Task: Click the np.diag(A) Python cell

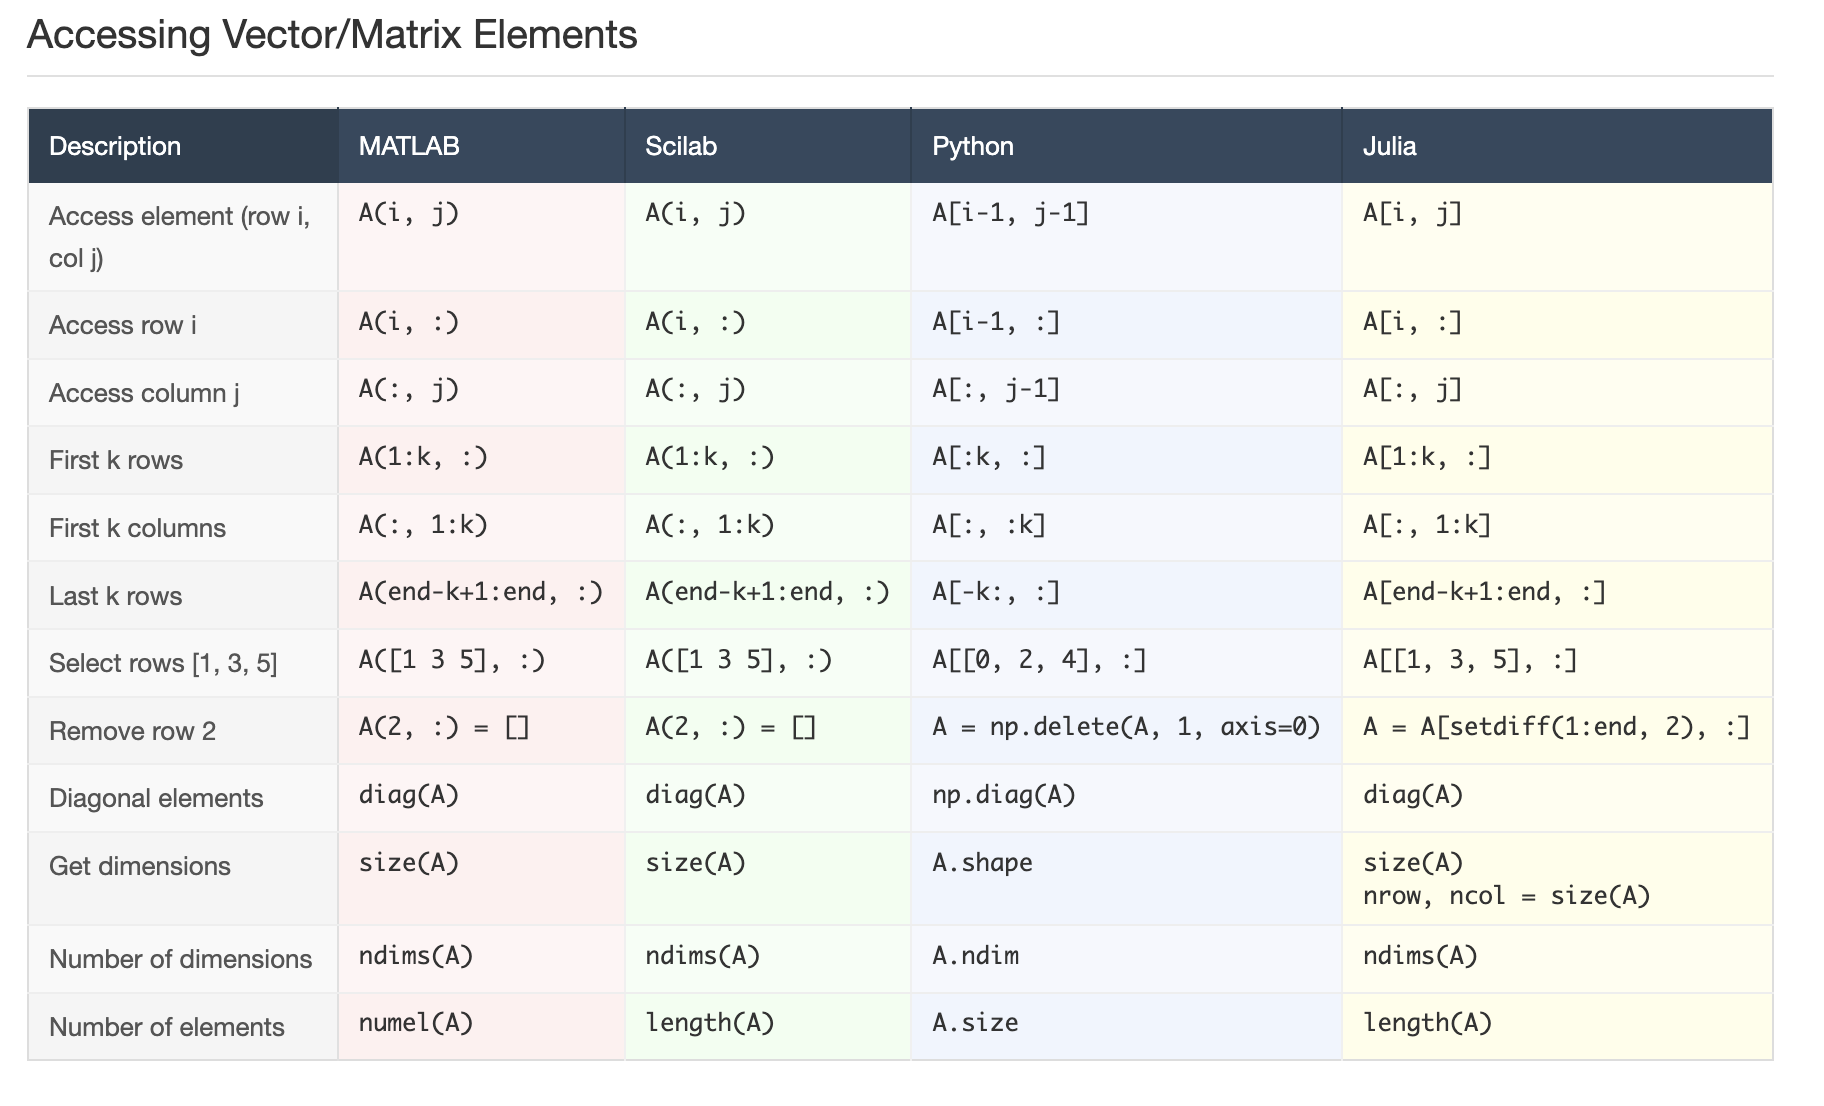Action: [x=1004, y=795]
